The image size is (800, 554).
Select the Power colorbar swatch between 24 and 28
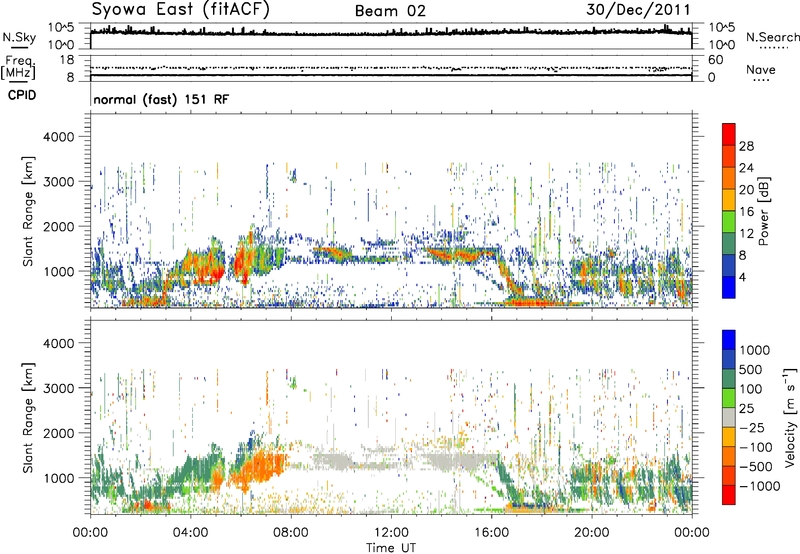[x=729, y=156]
